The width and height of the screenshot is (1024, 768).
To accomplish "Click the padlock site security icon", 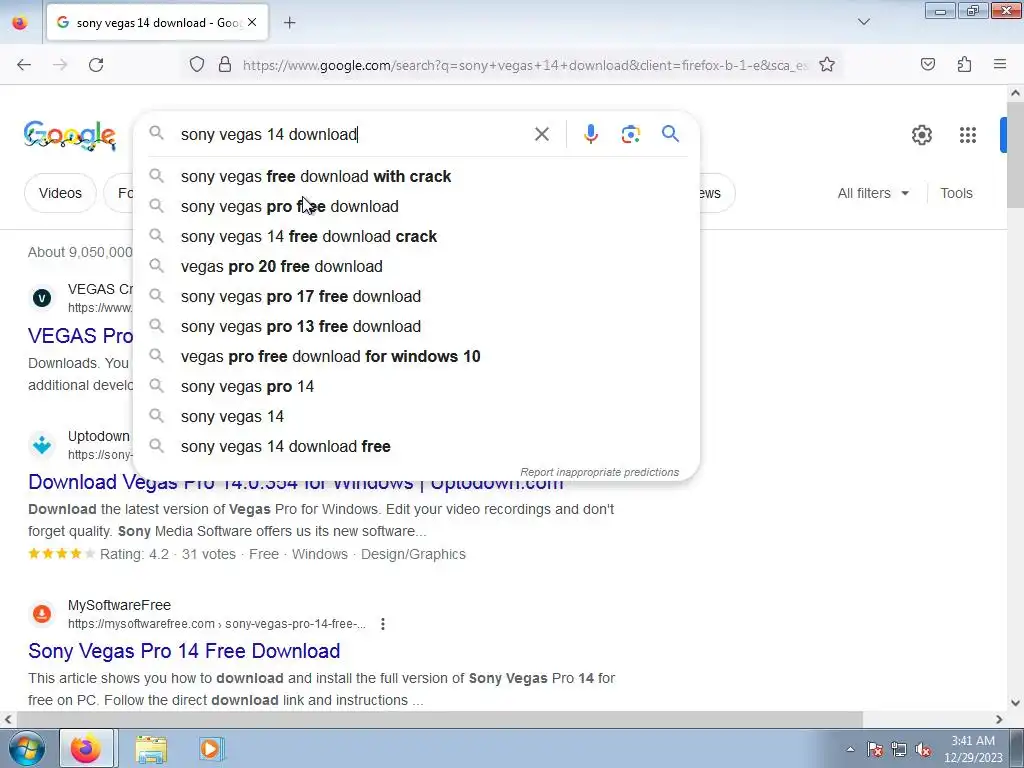I will pyautogui.click(x=225, y=65).
